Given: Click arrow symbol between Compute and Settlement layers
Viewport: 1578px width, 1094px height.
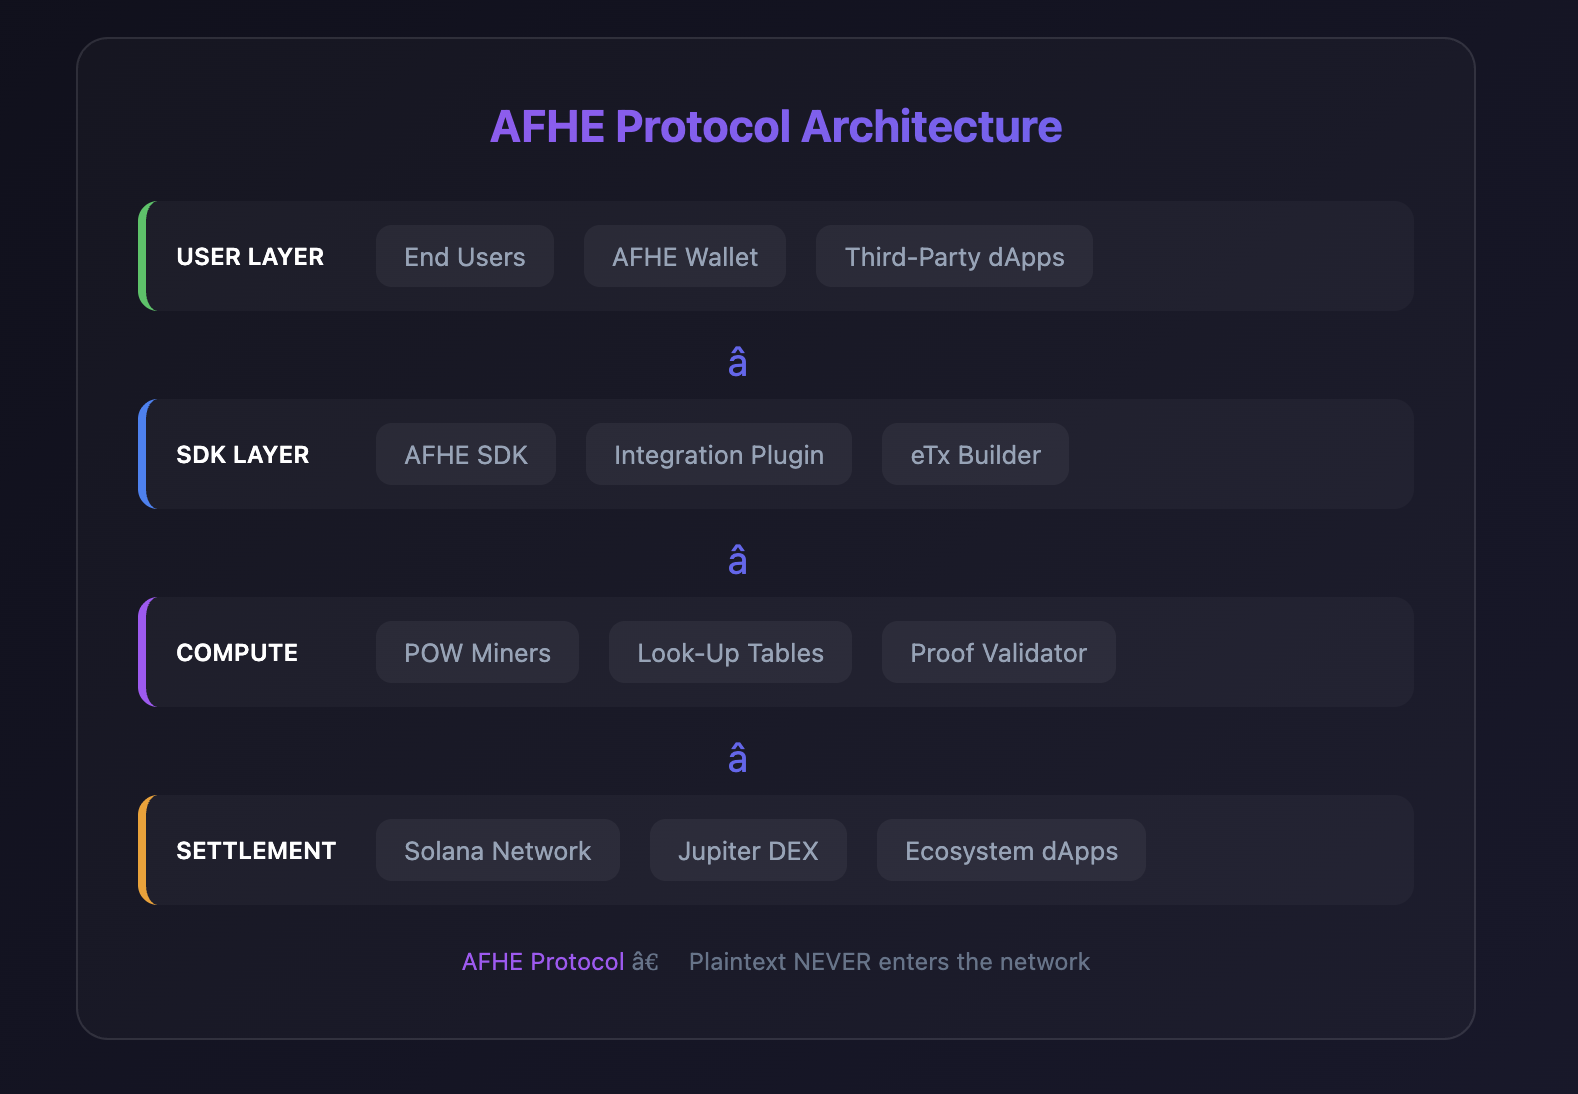Looking at the screenshot, I should 738,758.
